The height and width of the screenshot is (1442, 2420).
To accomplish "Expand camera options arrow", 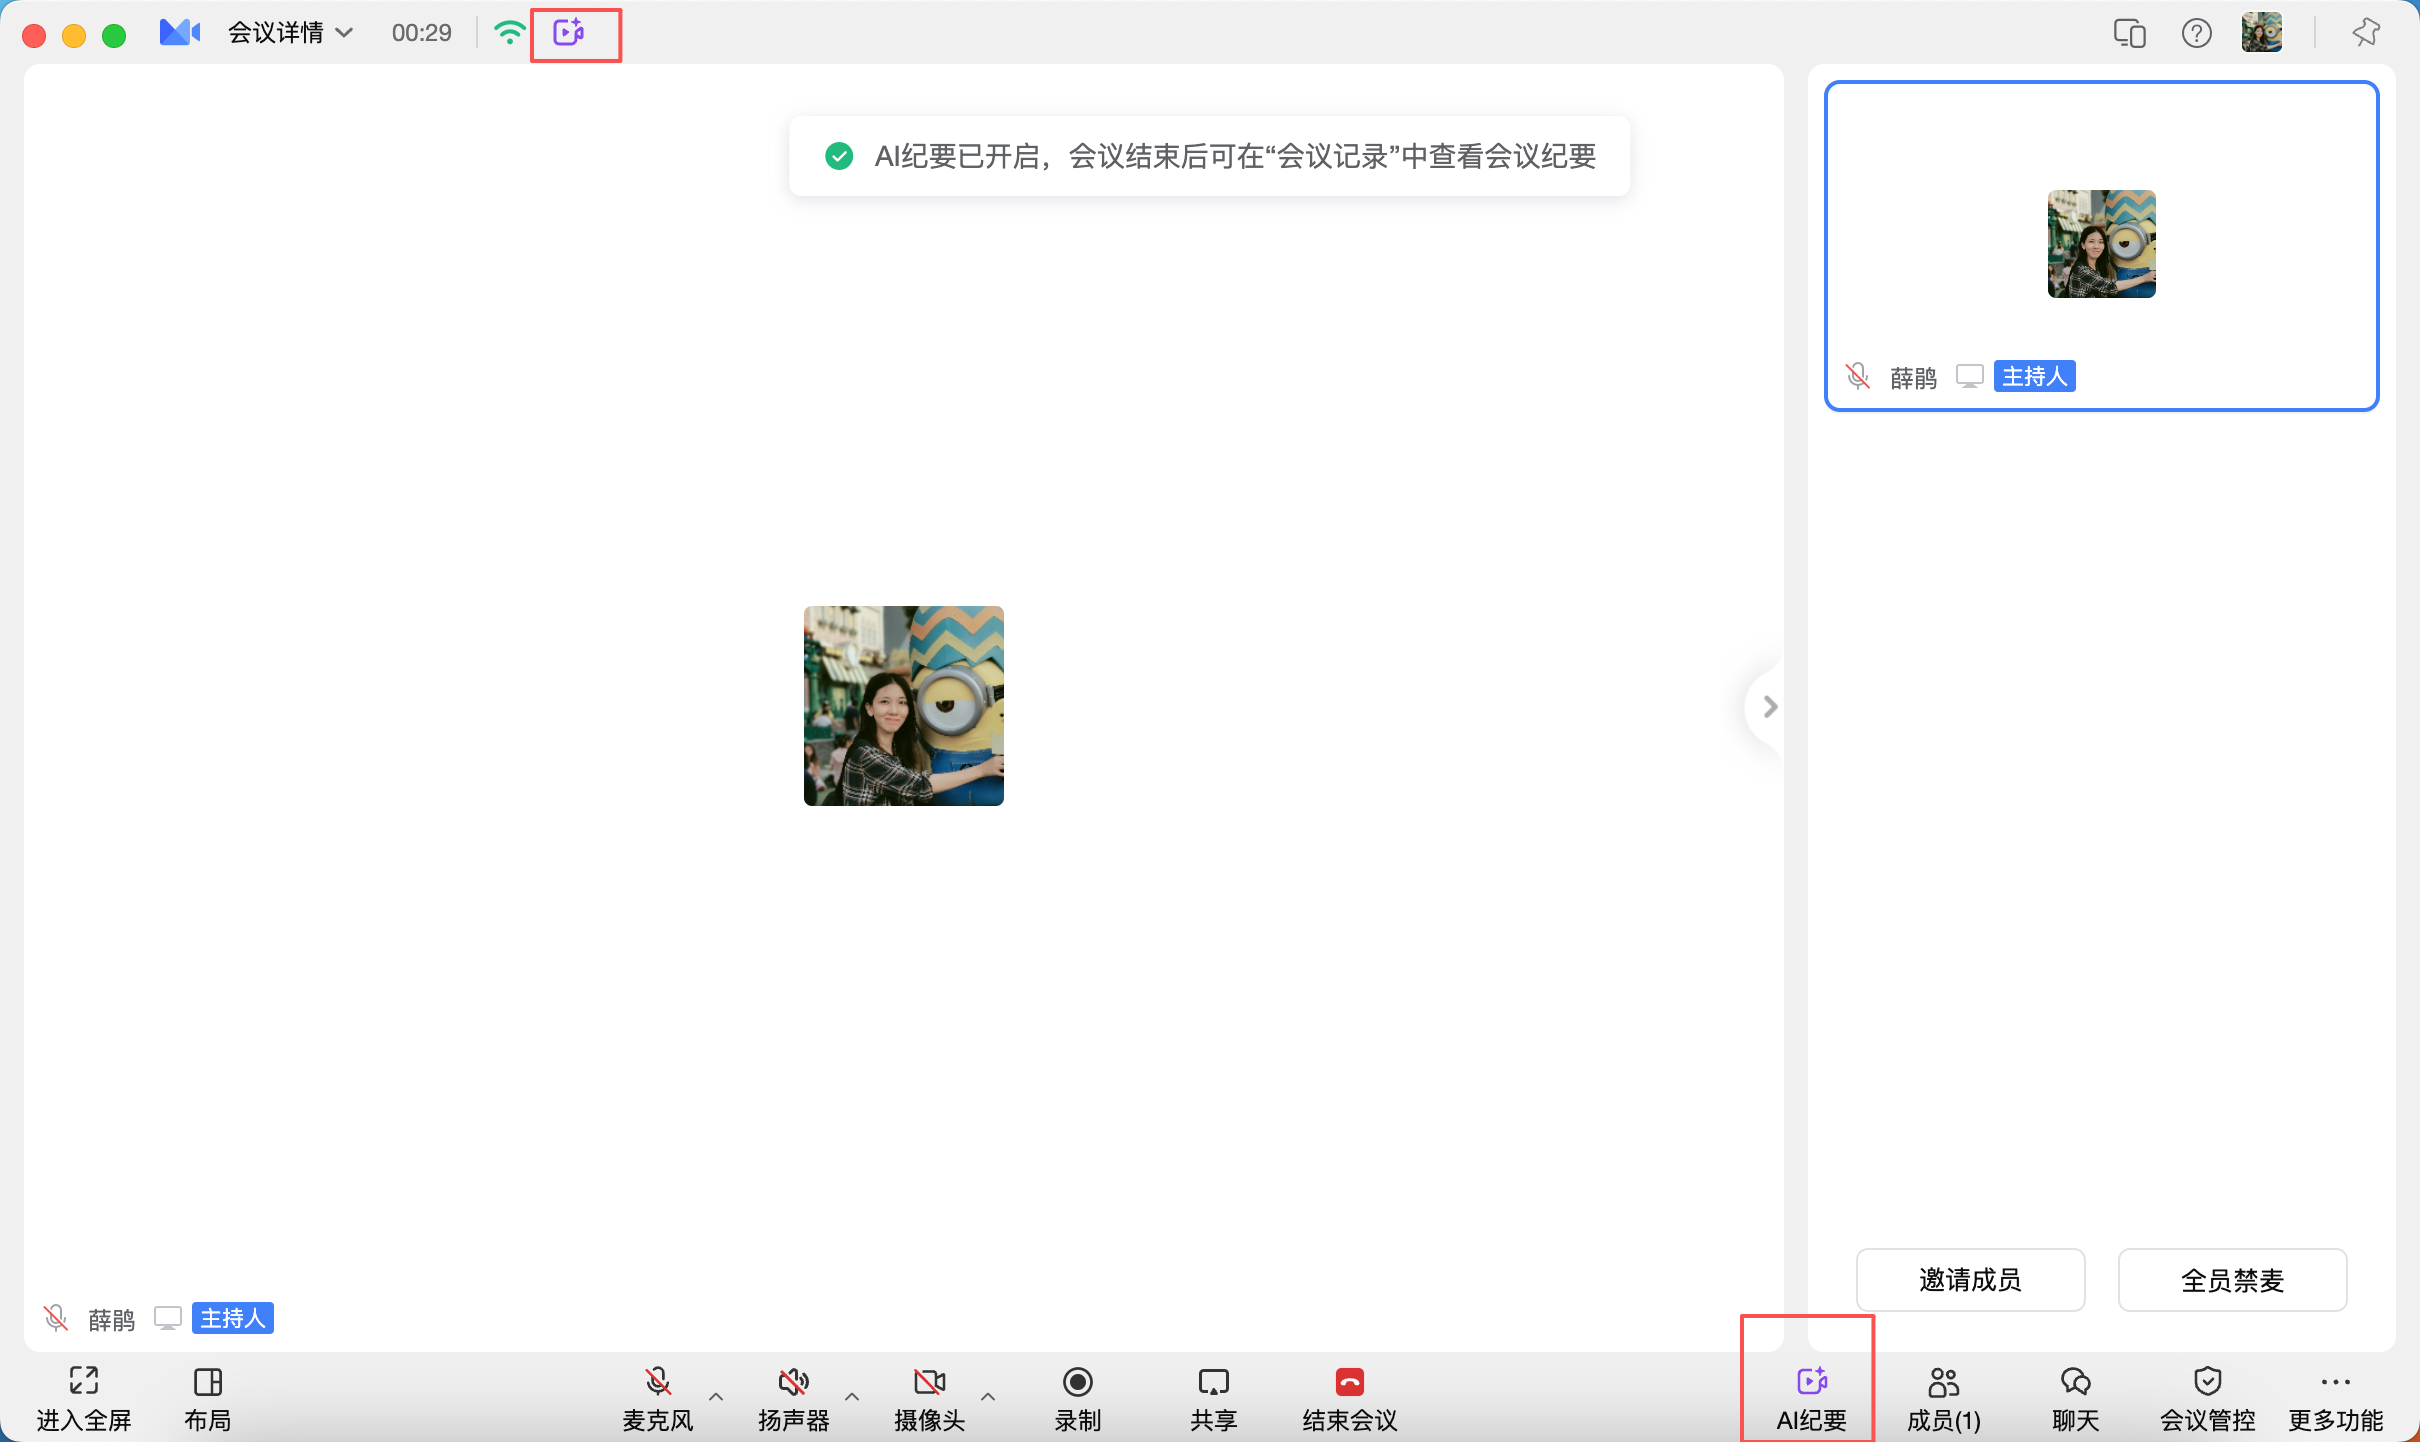I will point(988,1396).
